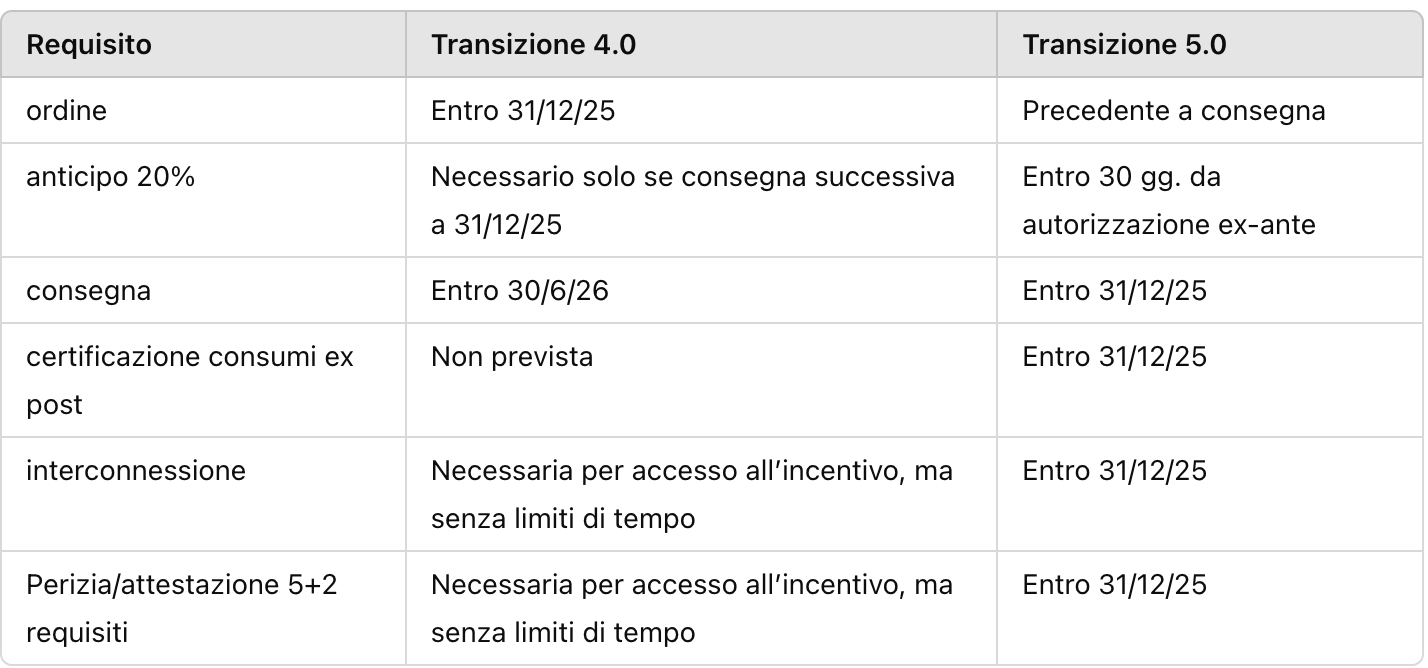
Task: Select Transizione 5.0 cell in consegna row
Action: pos(1114,291)
